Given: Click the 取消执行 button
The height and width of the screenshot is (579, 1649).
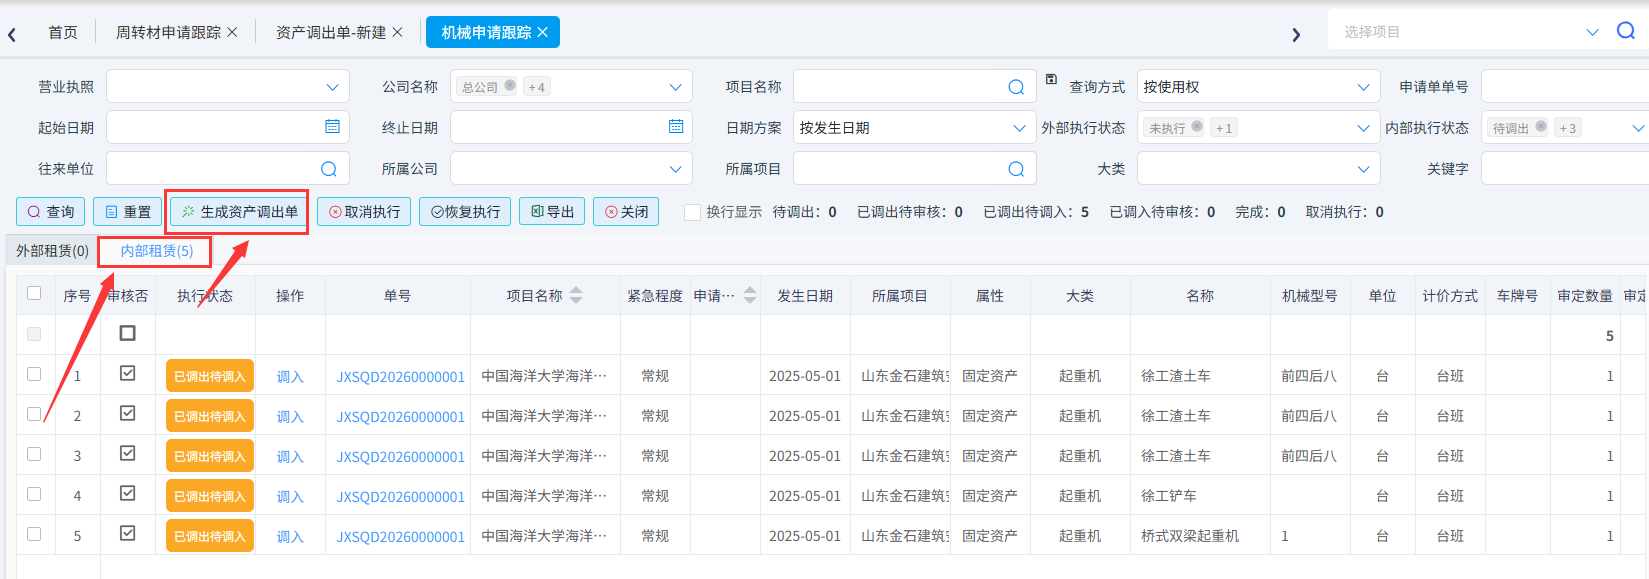Looking at the screenshot, I should tap(364, 212).
